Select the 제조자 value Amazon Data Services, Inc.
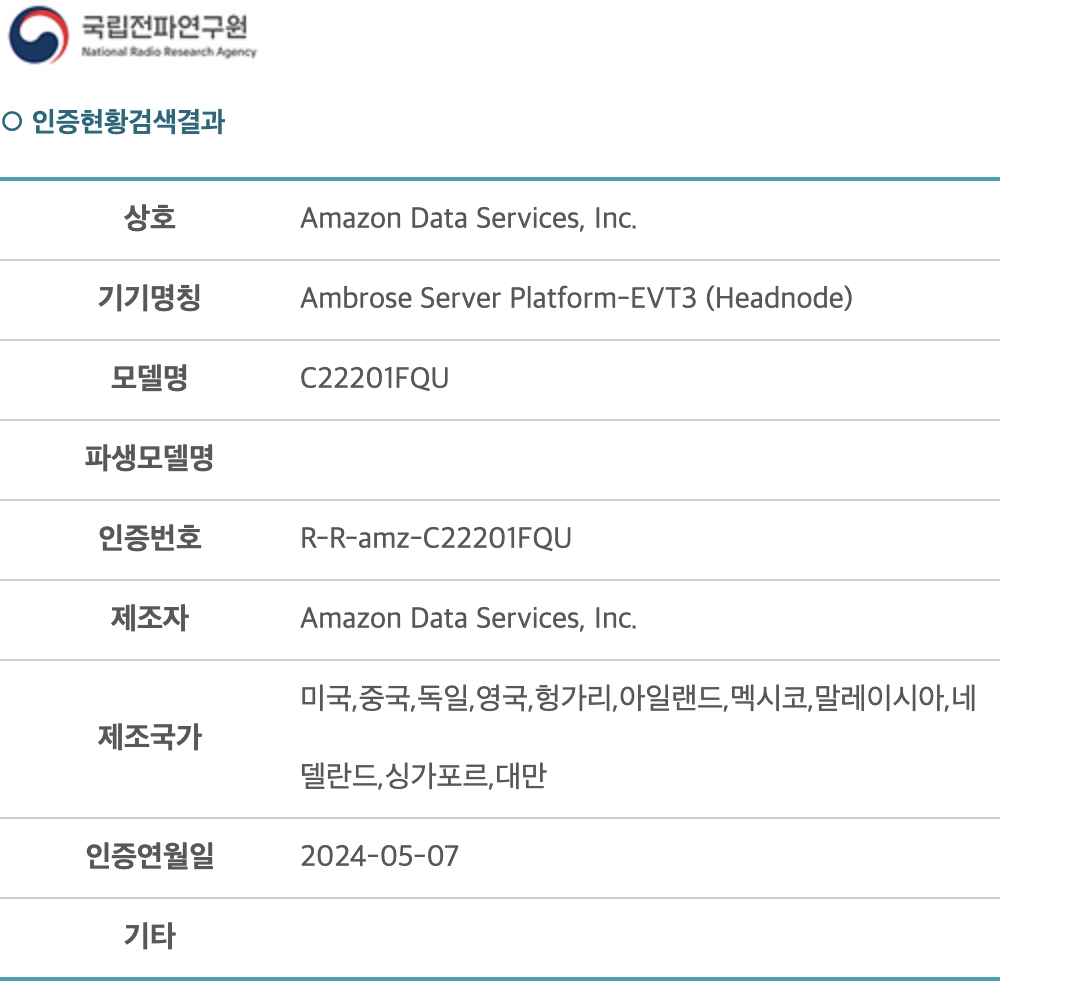 (x=468, y=618)
